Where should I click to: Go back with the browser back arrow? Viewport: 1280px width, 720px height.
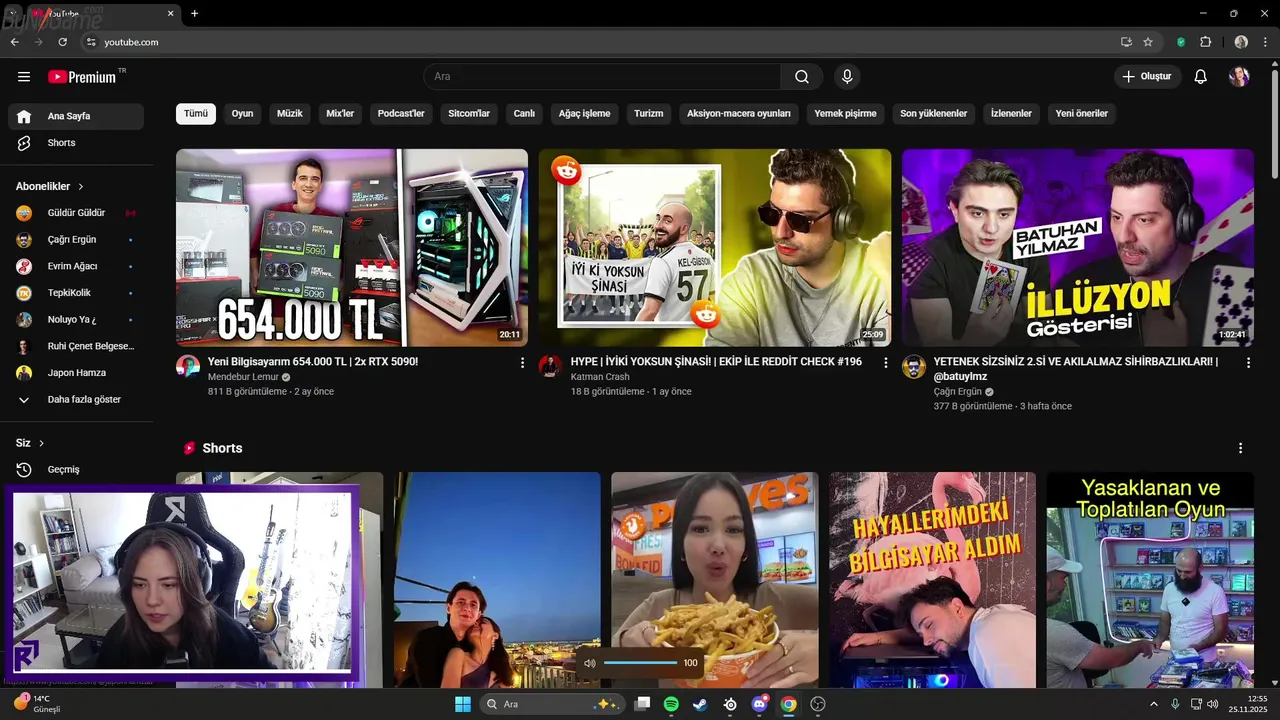[14, 42]
